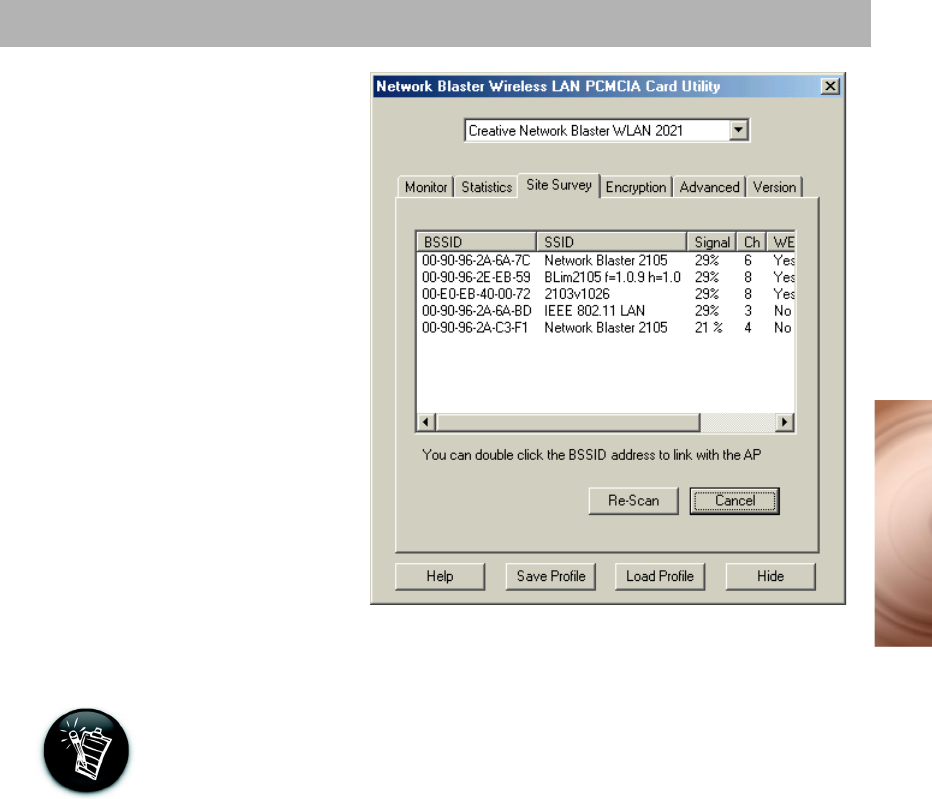Select BSSID 00-90-96-2A-6A-7C
The image size is (932, 799).
(476, 260)
